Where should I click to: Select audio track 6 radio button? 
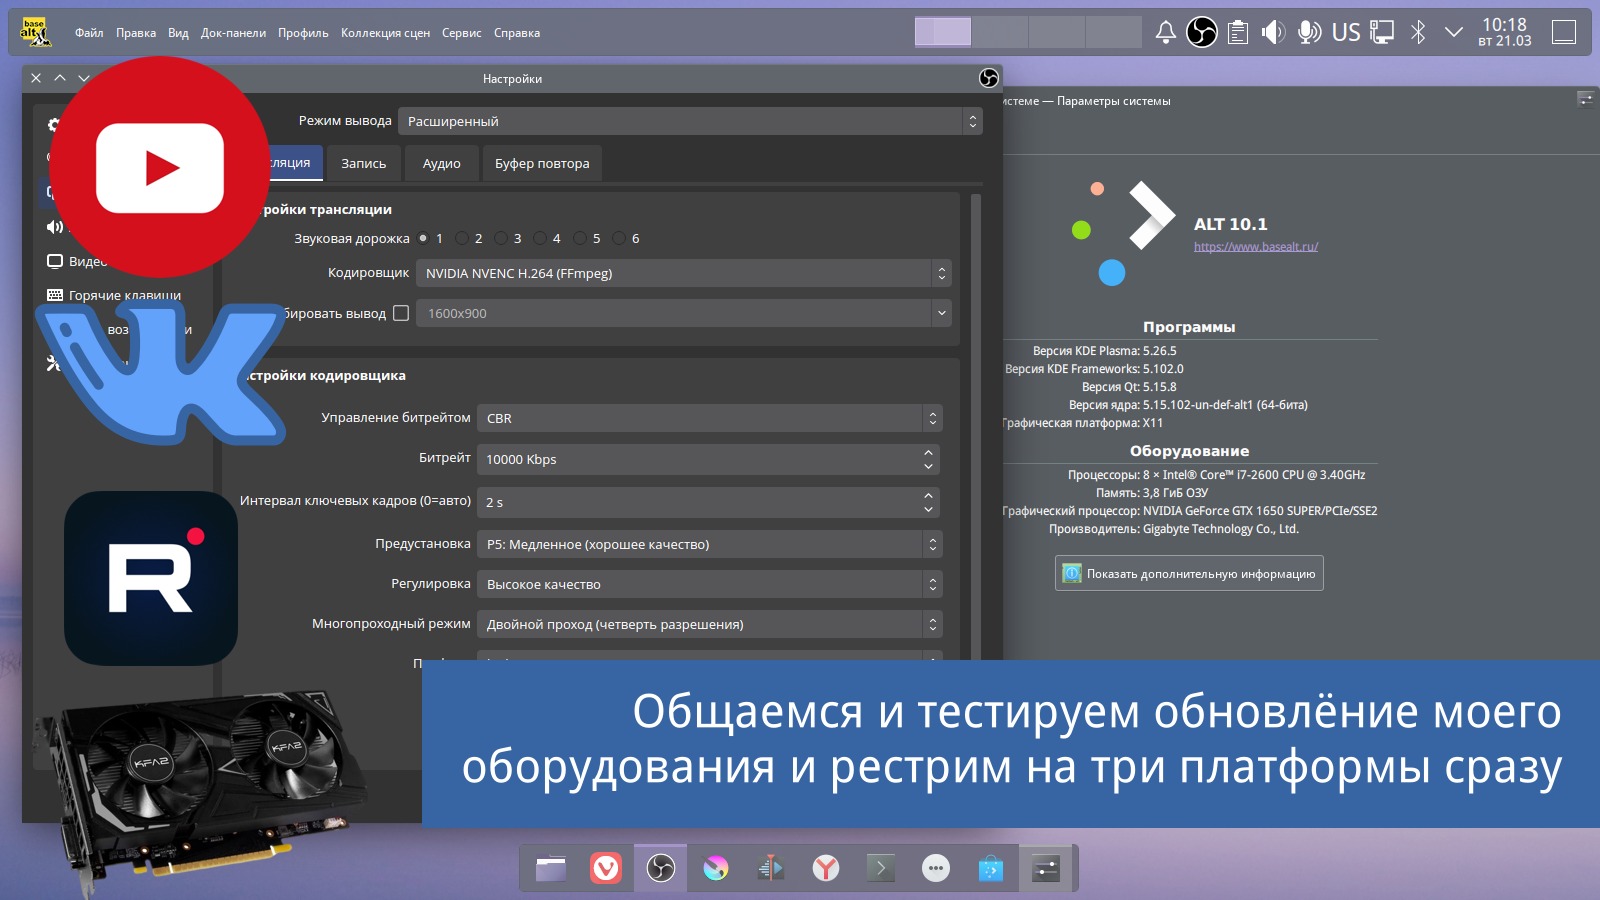click(x=618, y=238)
